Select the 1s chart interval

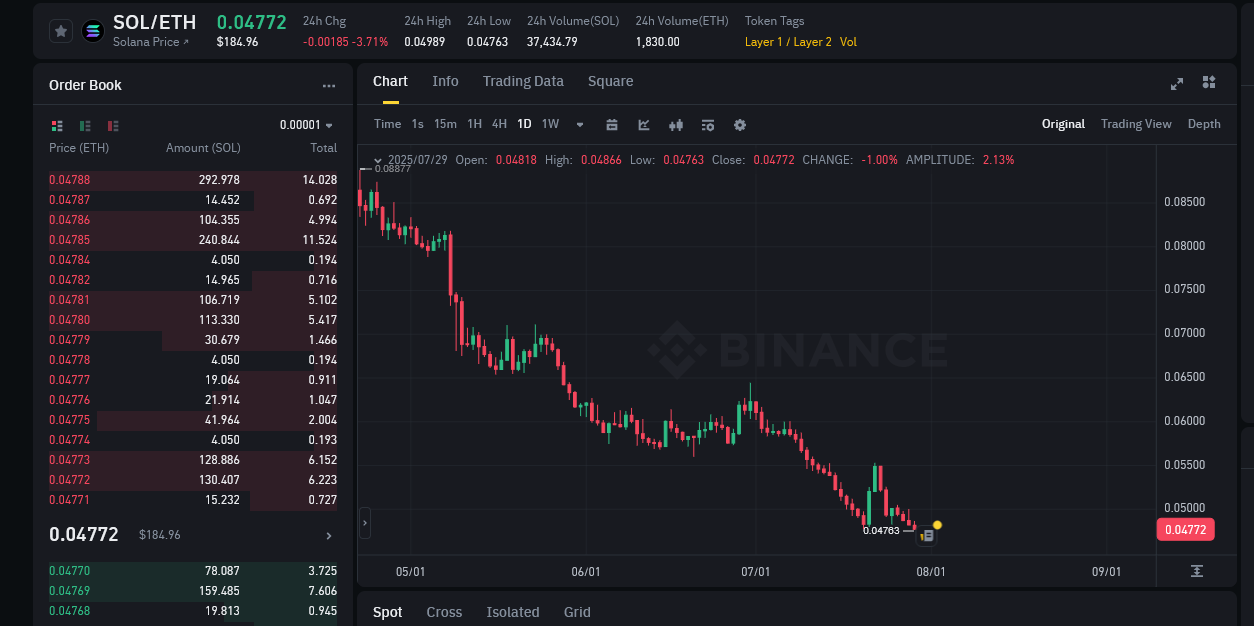pos(417,124)
